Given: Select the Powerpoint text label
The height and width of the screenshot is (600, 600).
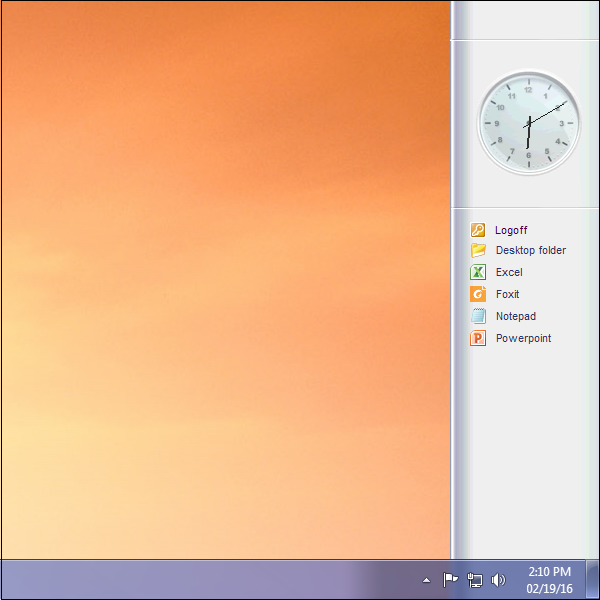Looking at the screenshot, I should click(523, 338).
